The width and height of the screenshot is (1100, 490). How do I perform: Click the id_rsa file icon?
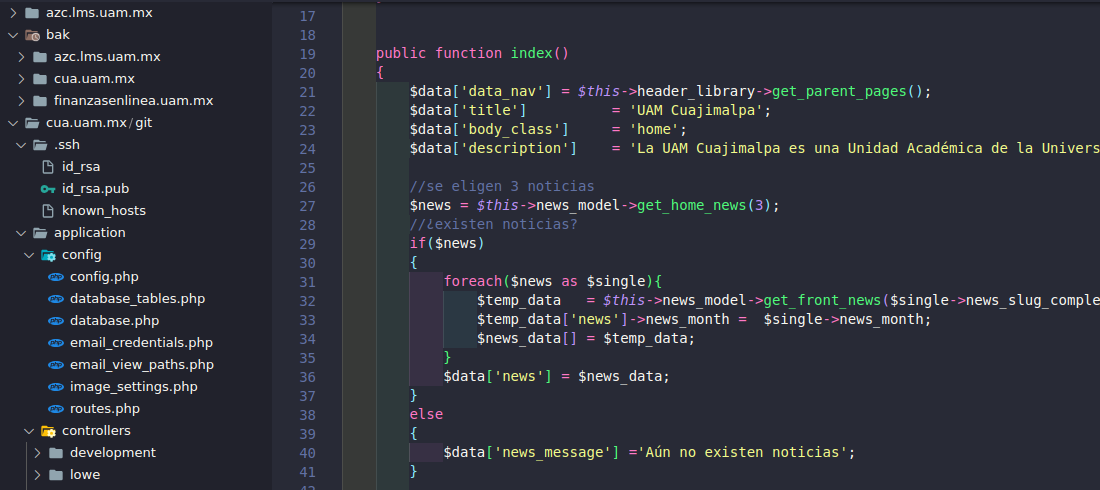(48, 167)
